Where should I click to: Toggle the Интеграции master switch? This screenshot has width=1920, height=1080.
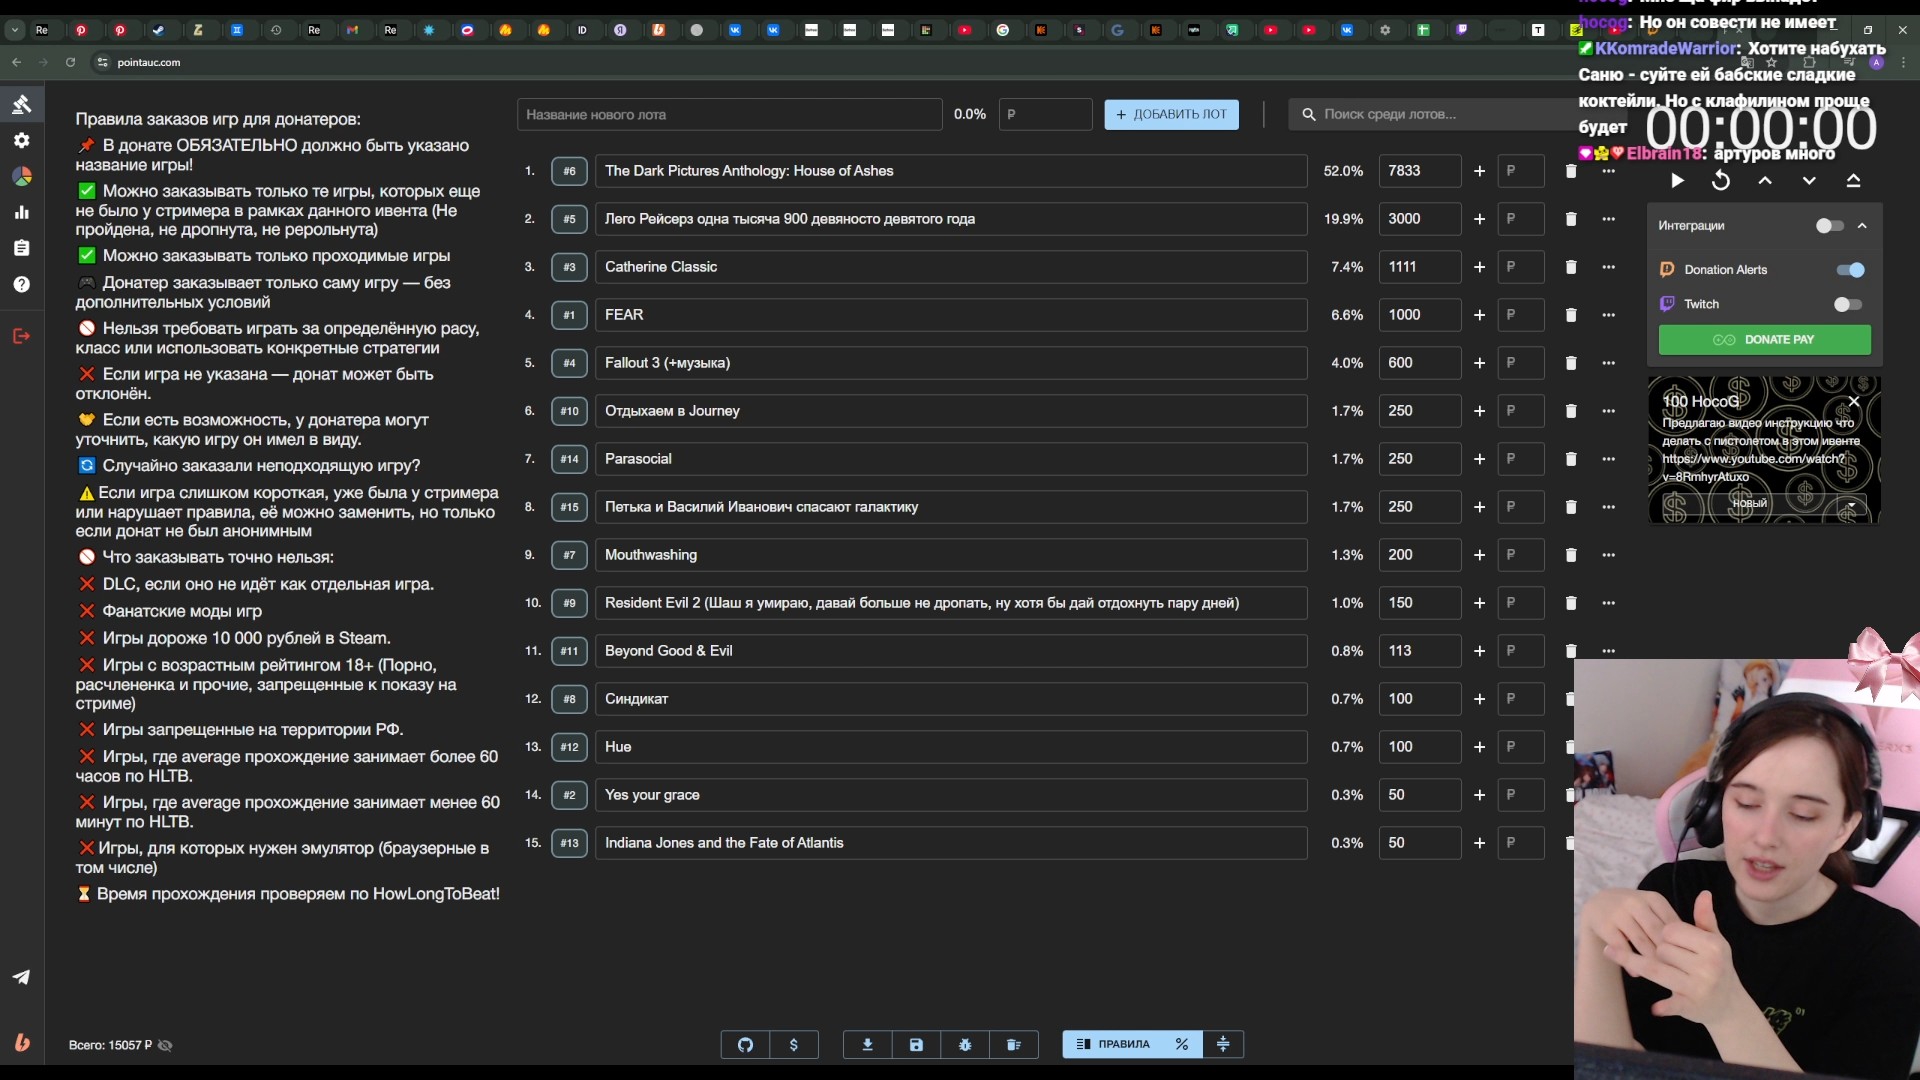pyautogui.click(x=1829, y=226)
